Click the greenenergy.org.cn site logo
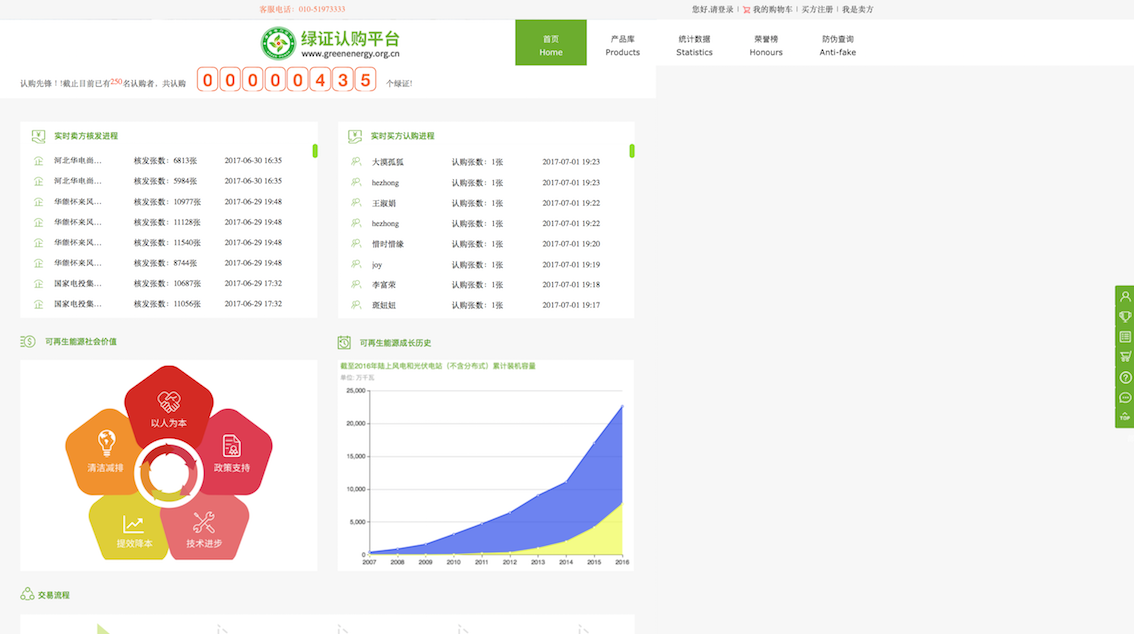The image size is (1134, 634). pos(330,43)
